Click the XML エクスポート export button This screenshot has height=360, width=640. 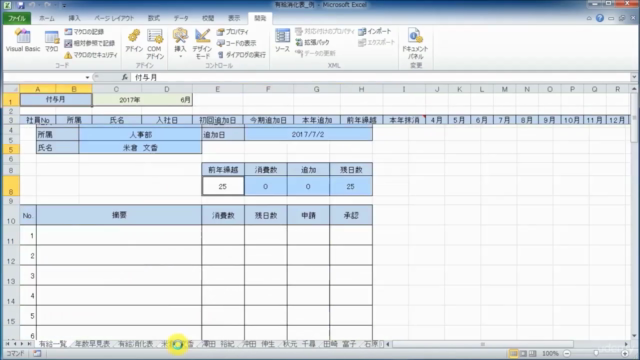(x=376, y=42)
